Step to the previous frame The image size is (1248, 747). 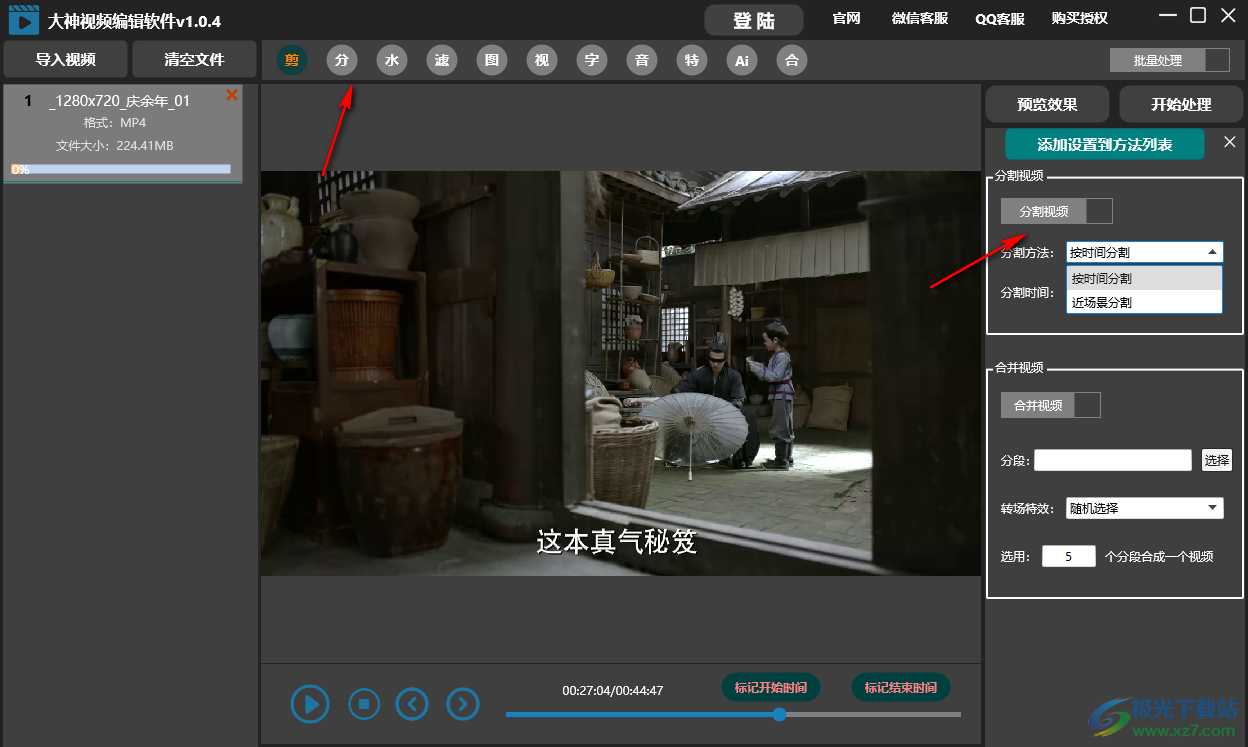click(x=412, y=704)
